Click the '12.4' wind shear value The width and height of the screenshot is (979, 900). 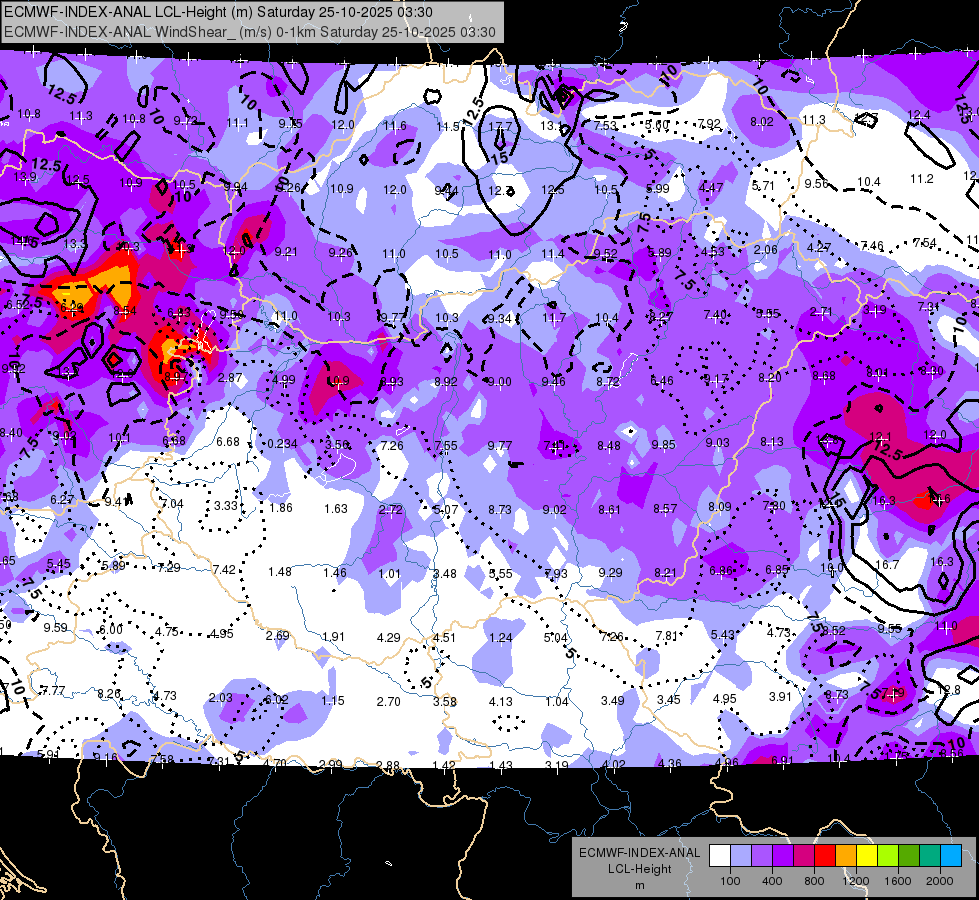[919, 115]
